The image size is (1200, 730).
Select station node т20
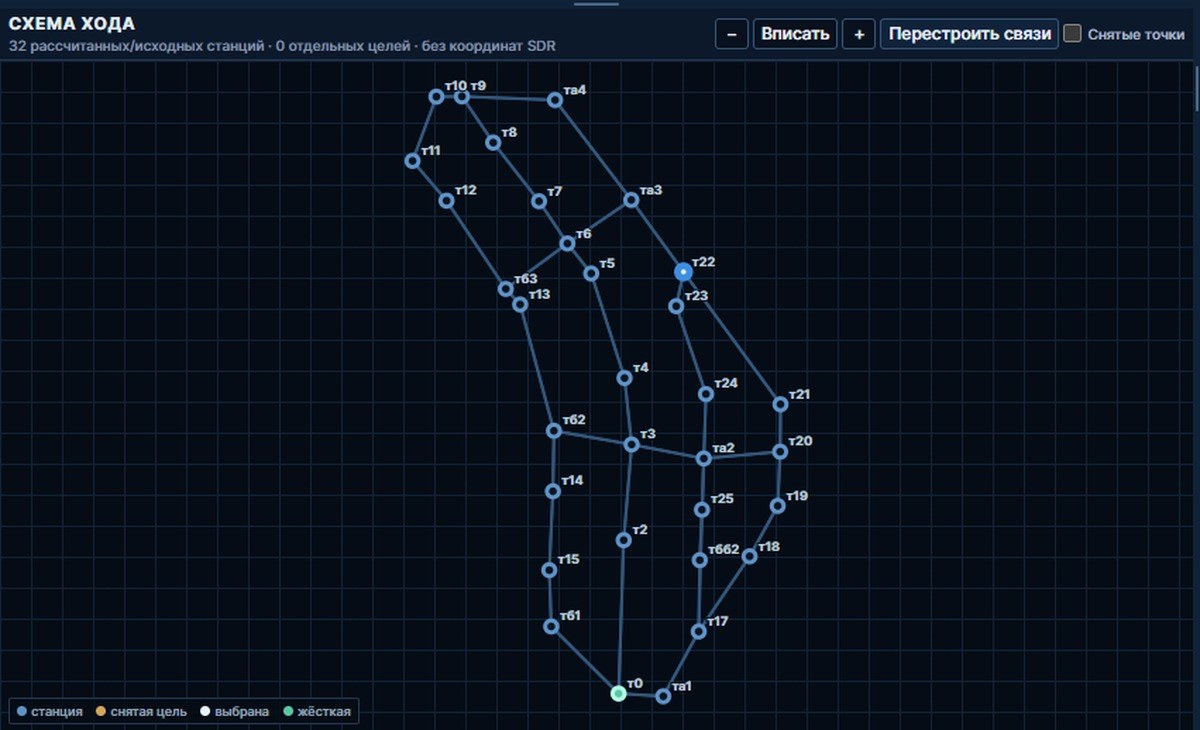pyautogui.click(x=781, y=452)
